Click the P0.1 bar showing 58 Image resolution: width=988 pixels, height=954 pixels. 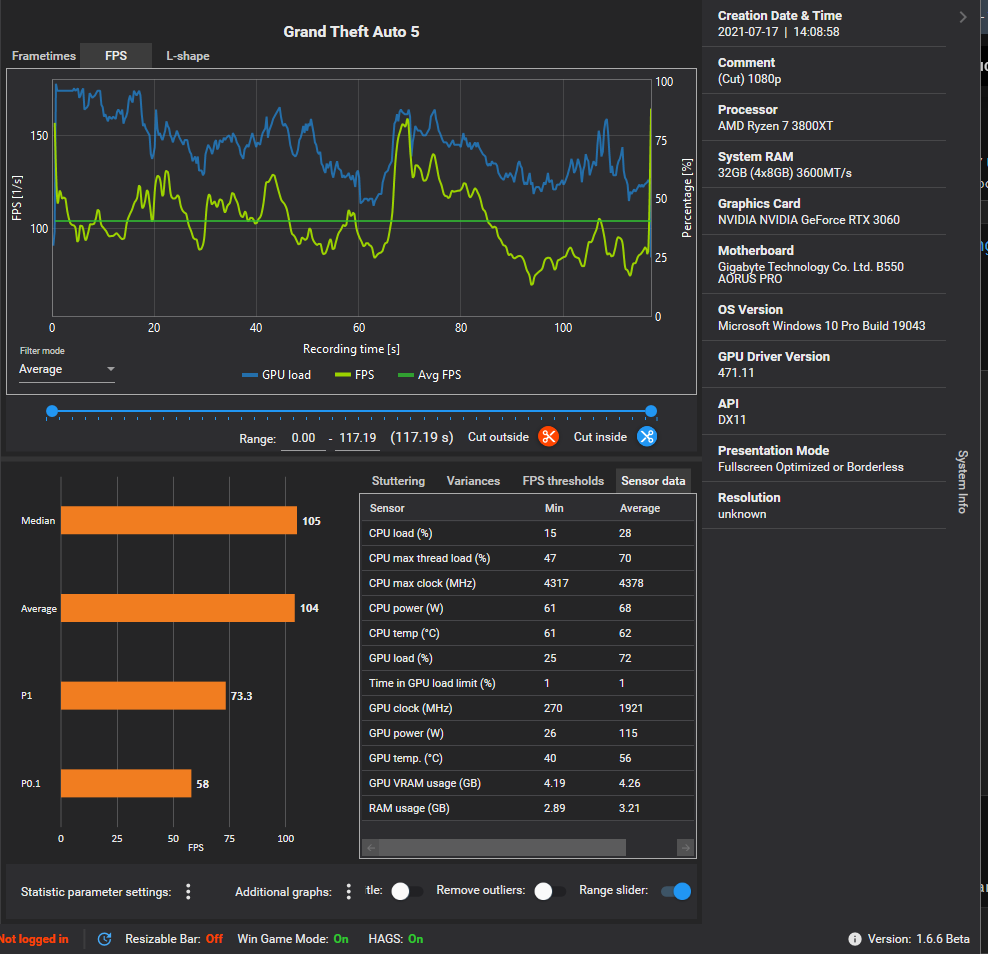[x=126, y=783]
